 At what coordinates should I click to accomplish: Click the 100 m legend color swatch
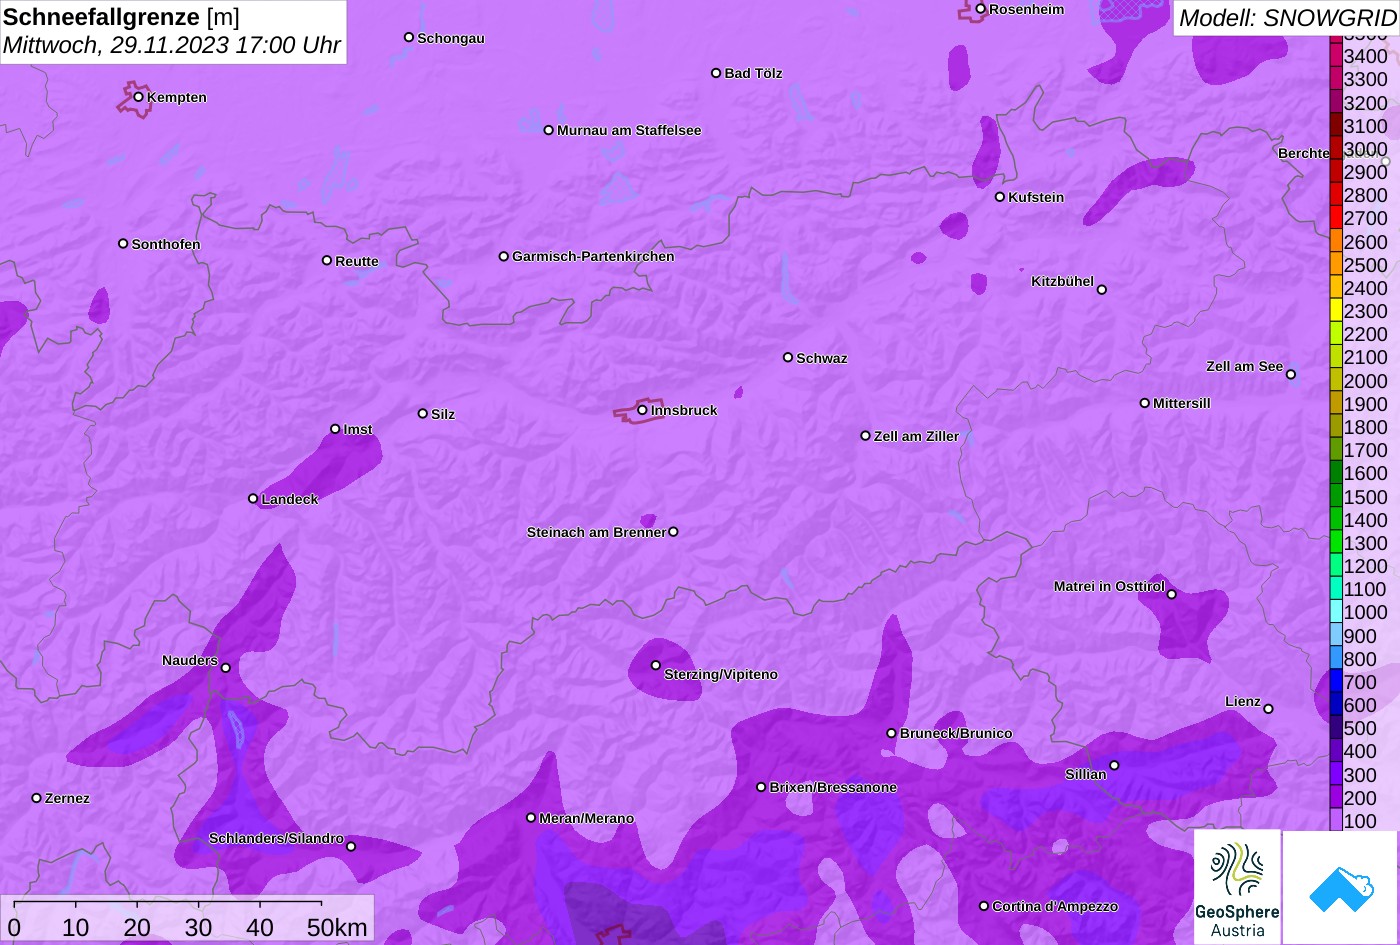[1336, 820]
